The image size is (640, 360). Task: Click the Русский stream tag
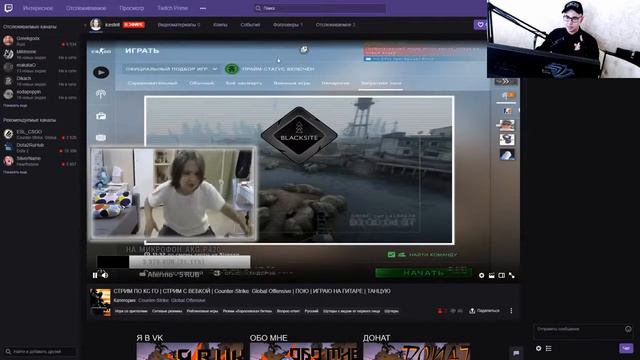pos(311,311)
